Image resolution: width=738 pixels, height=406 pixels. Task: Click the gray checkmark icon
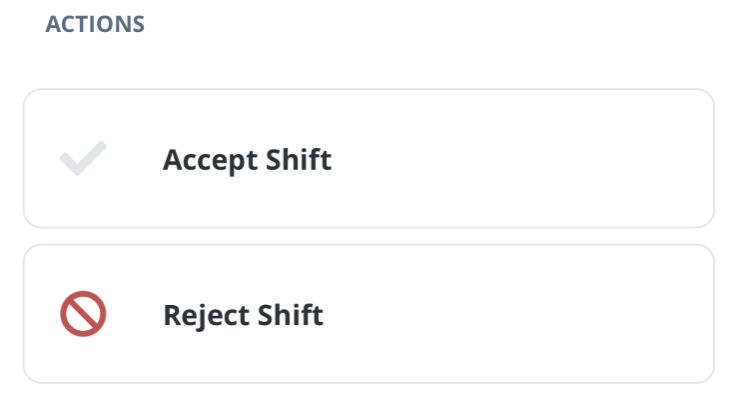[83, 158]
